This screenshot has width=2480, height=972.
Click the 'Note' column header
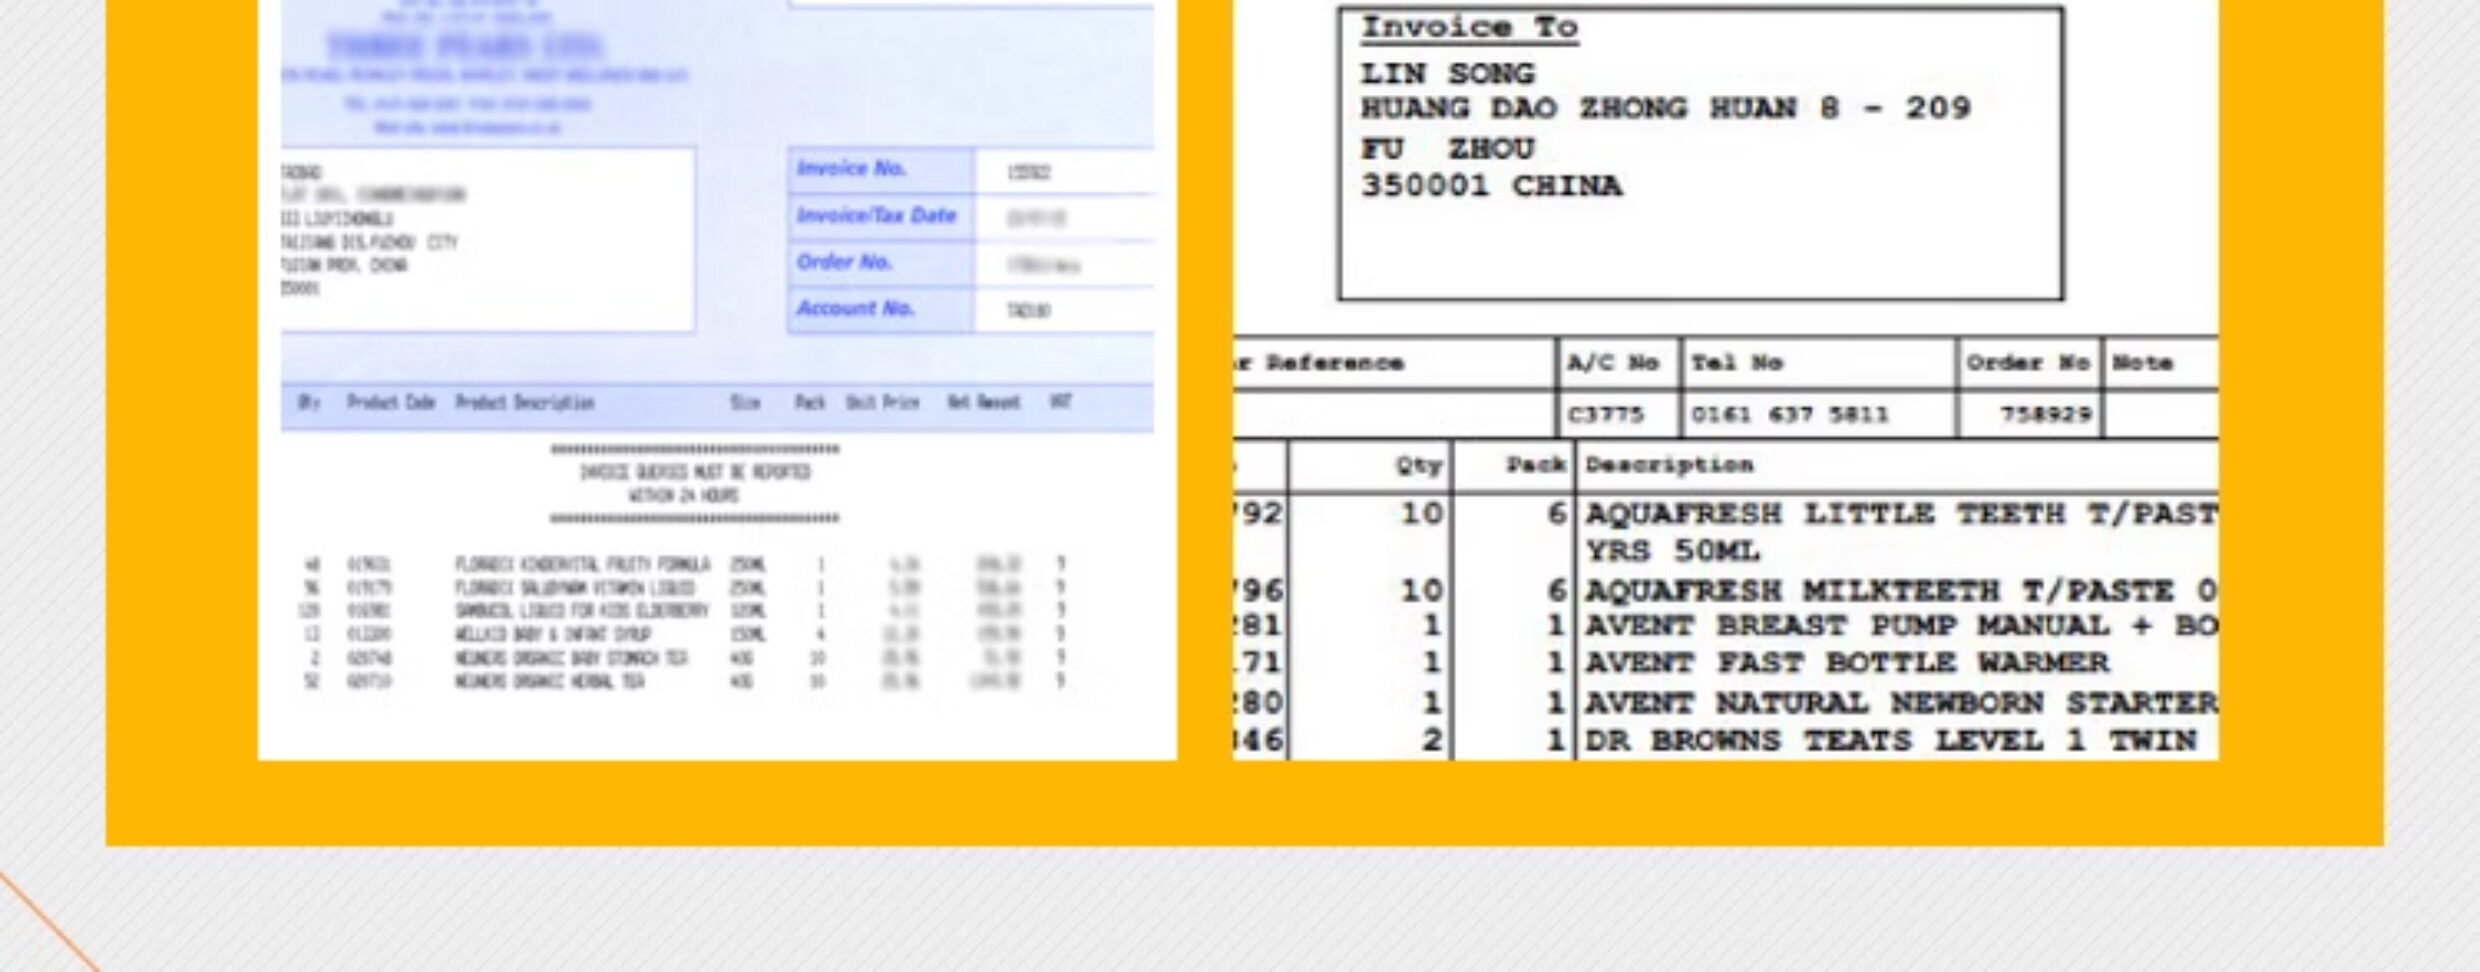[2142, 363]
